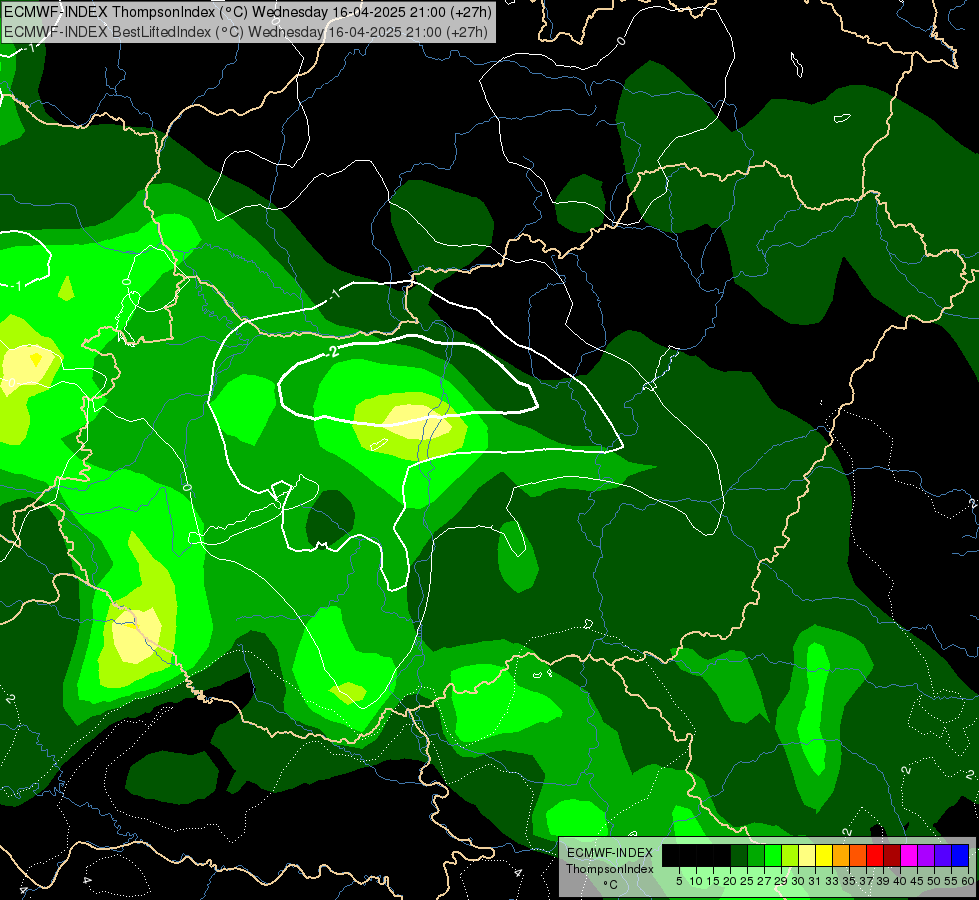Click the BestLiftedIndex title line at top

click(x=246, y=32)
